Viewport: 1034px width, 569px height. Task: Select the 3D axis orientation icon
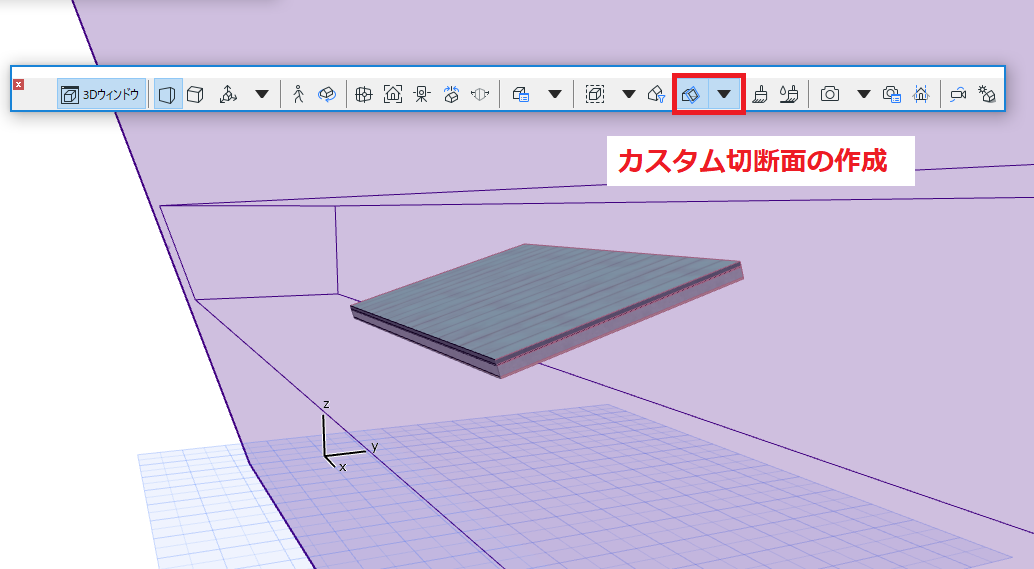228,94
